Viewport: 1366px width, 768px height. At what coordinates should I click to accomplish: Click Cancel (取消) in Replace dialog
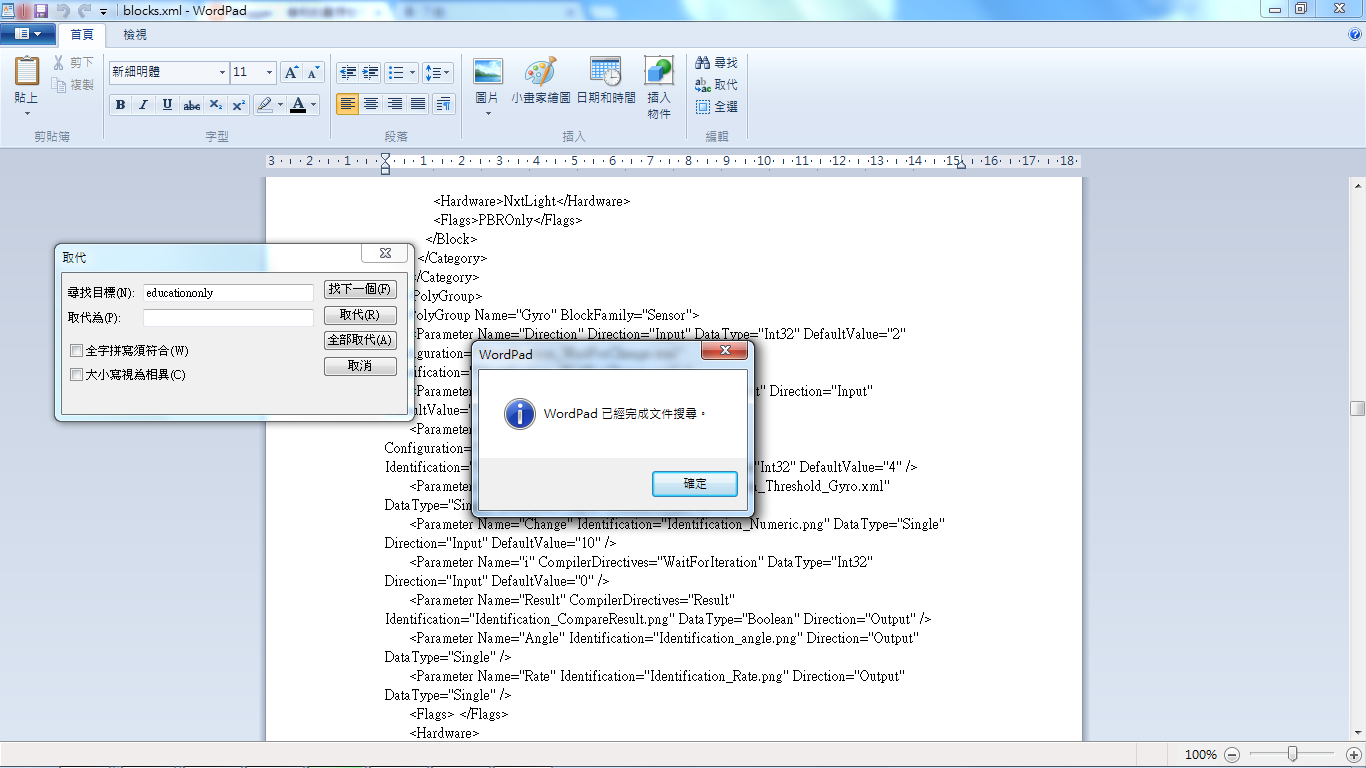tap(360, 367)
